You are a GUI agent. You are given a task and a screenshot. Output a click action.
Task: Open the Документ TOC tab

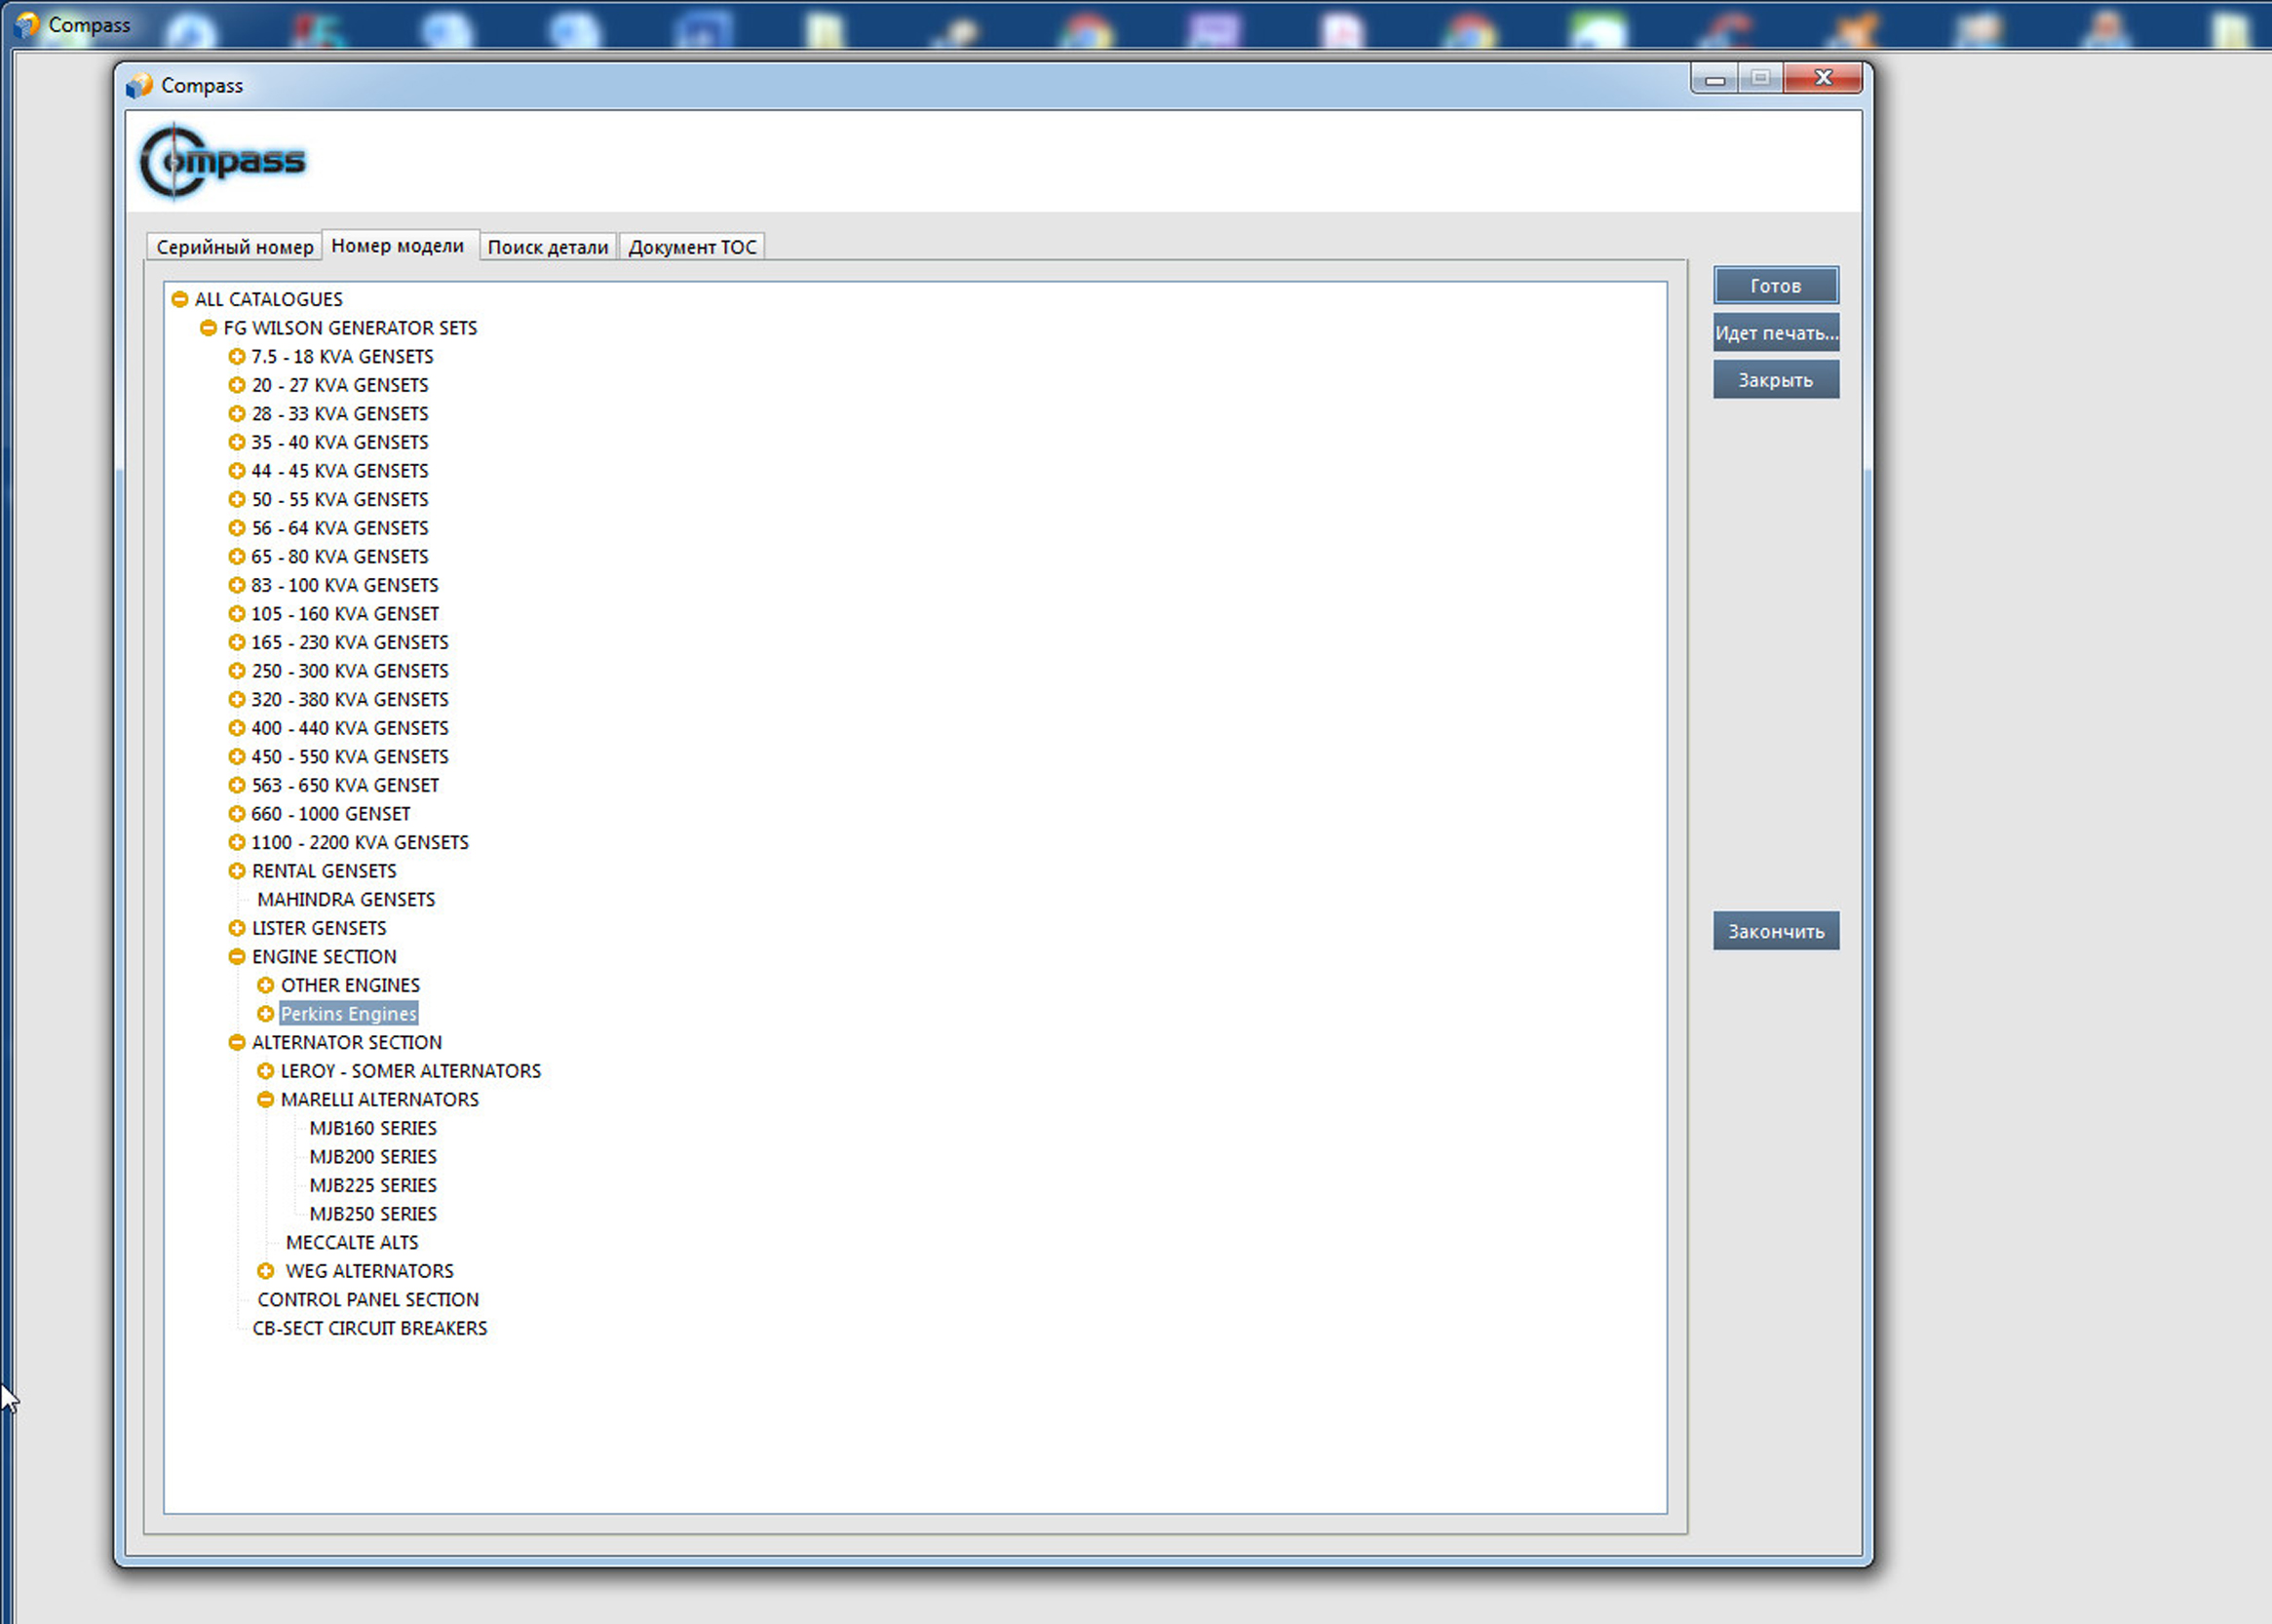[692, 247]
